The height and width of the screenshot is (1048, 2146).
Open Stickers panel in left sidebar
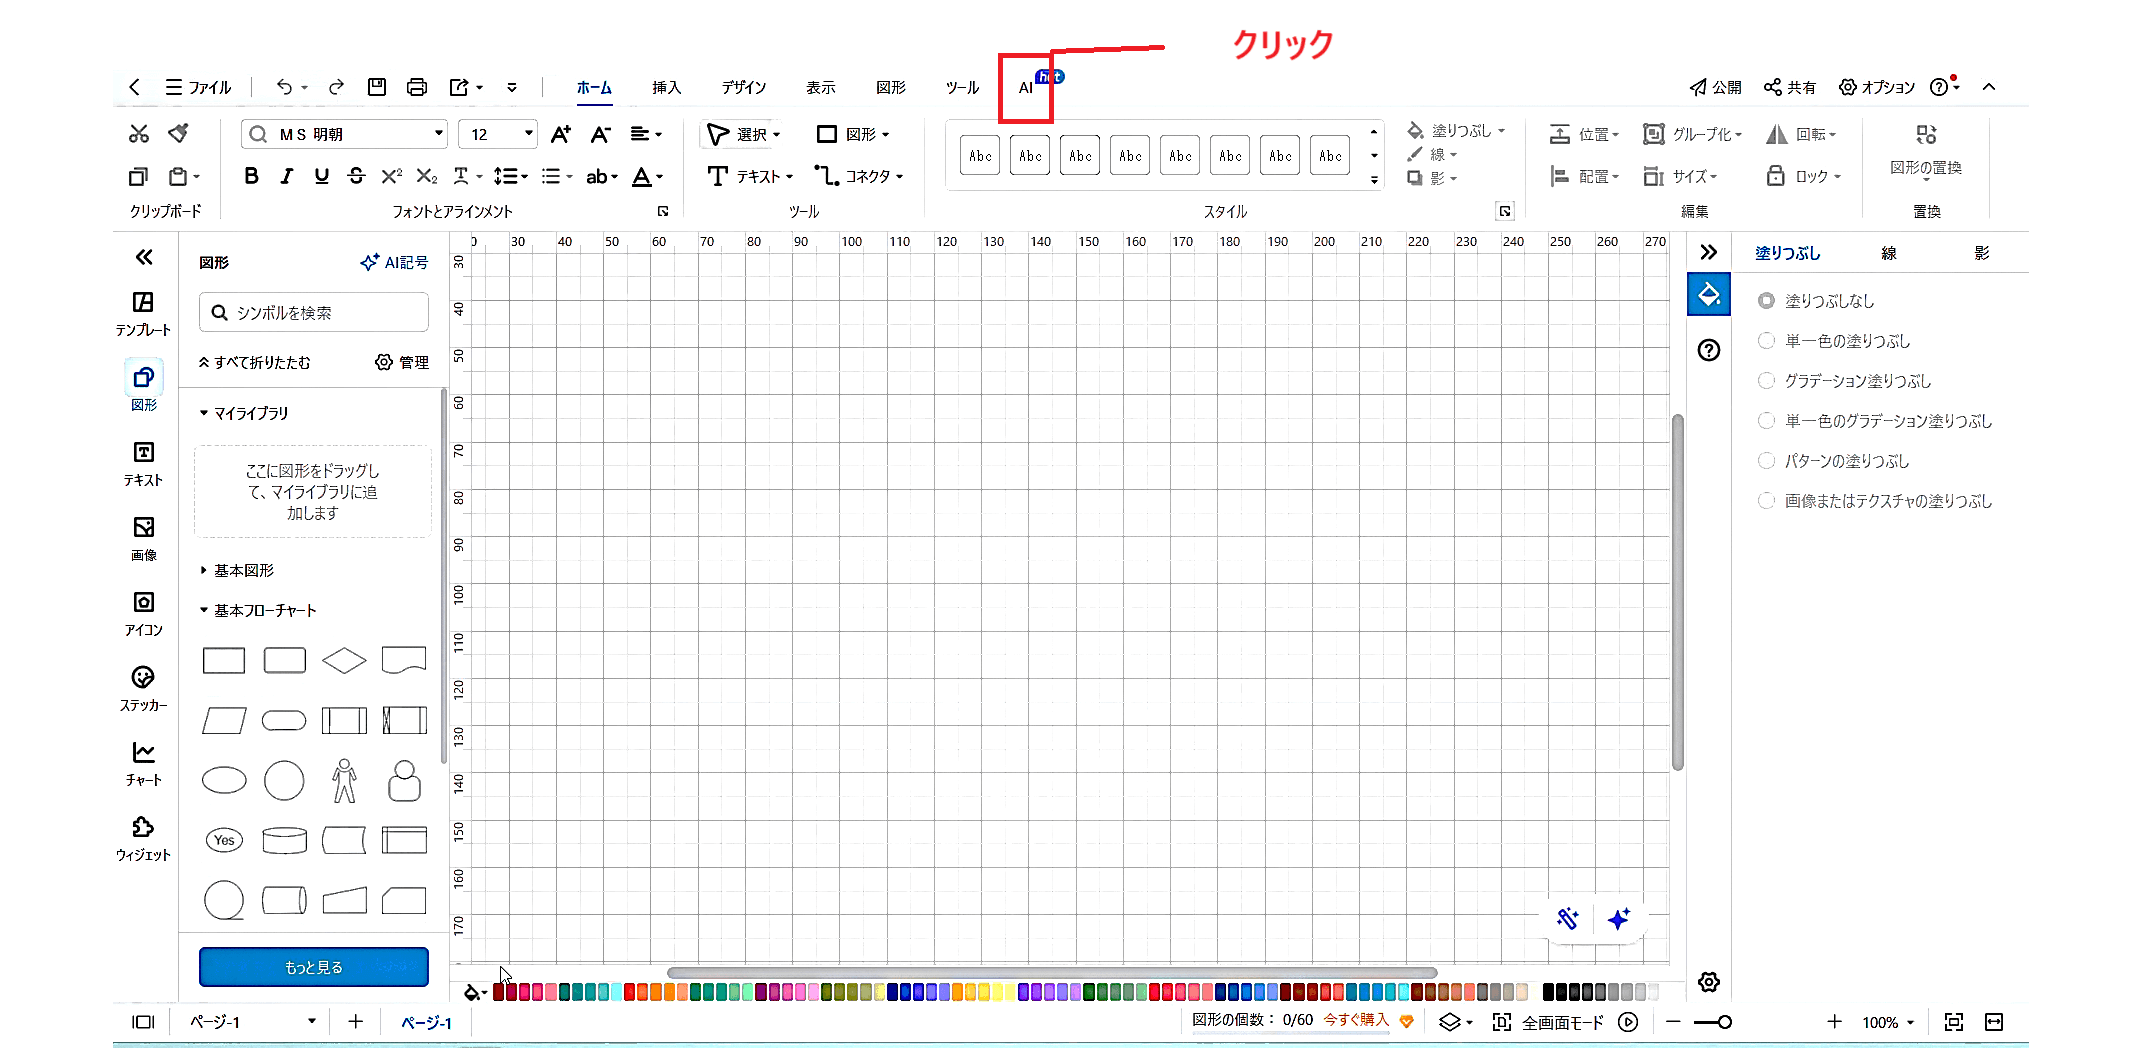point(143,688)
